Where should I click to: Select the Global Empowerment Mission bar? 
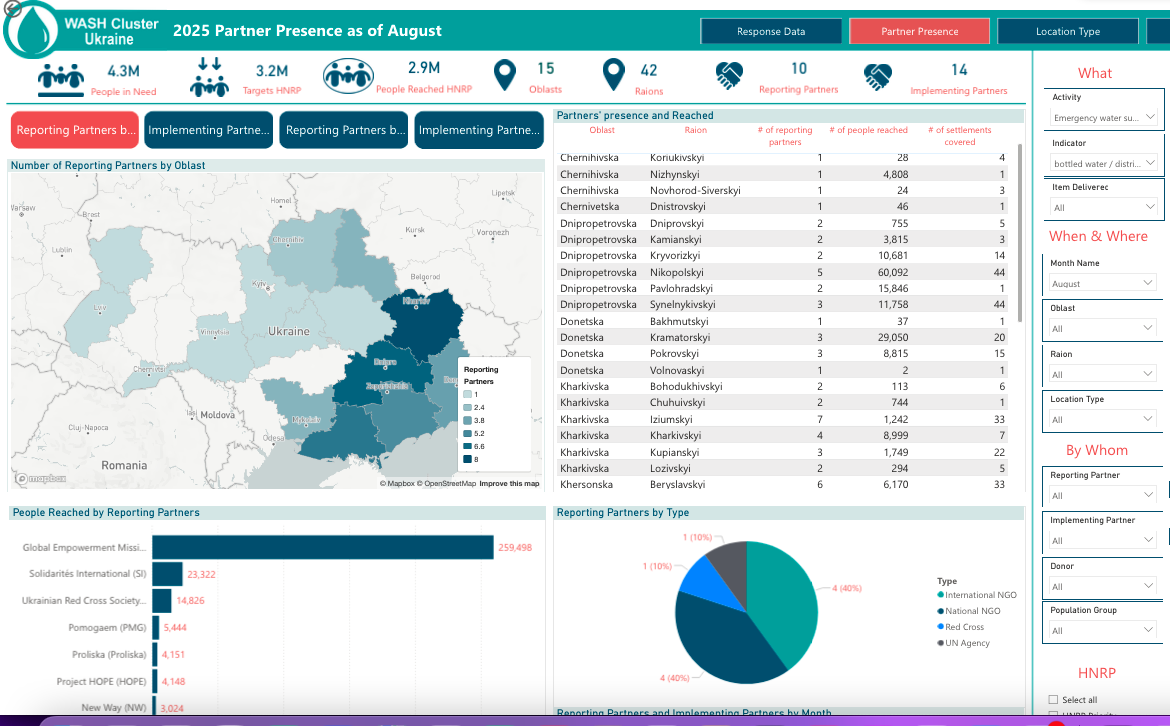click(x=322, y=547)
